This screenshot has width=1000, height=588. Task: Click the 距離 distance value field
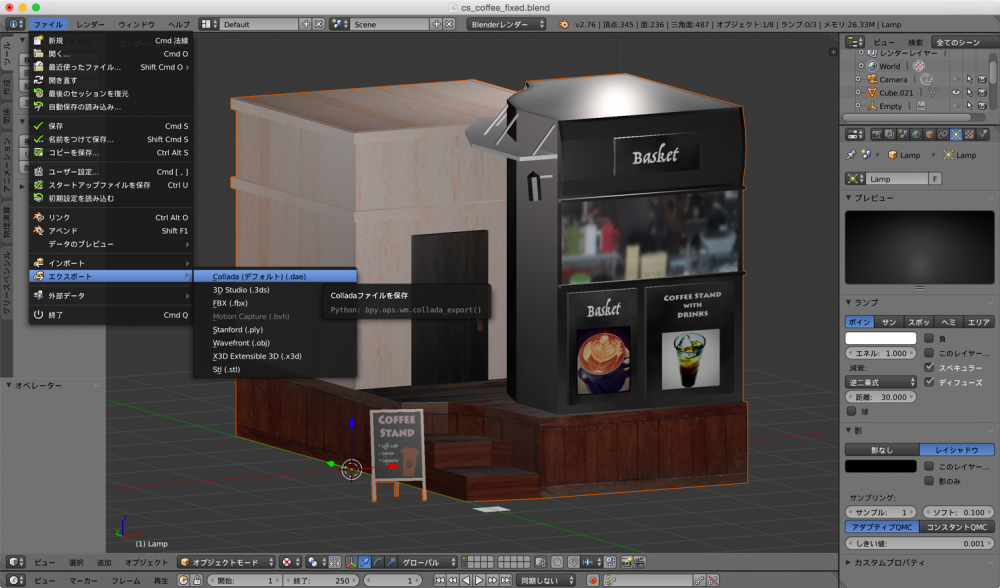[879, 396]
